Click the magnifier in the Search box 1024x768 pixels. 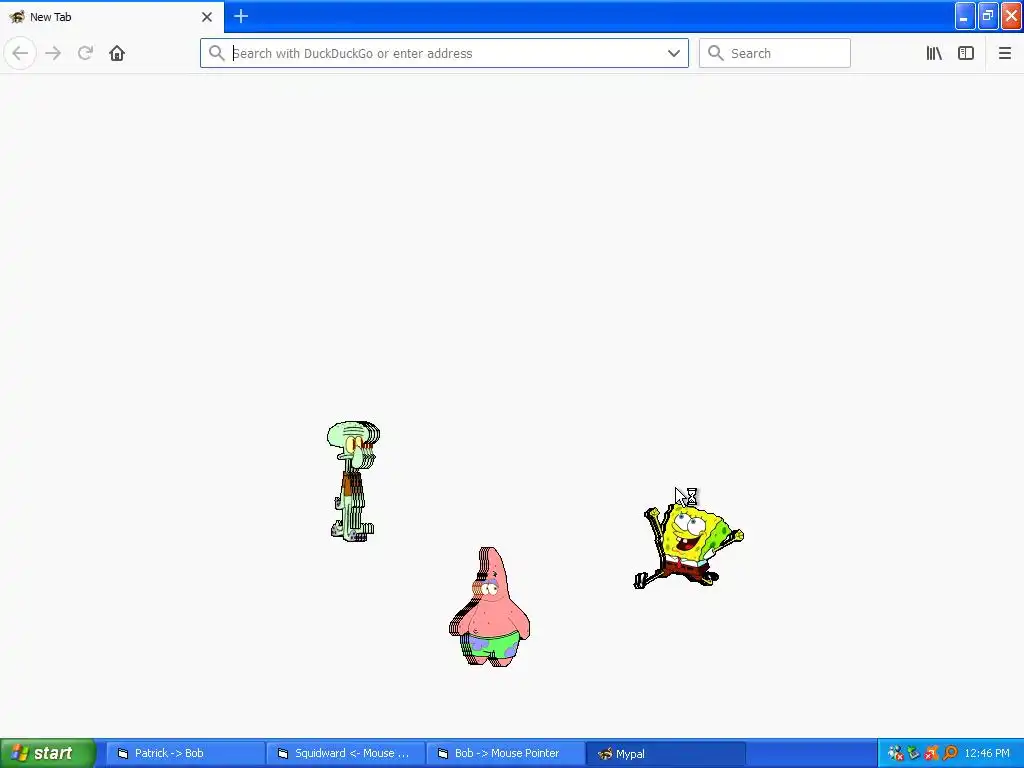(x=716, y=53)
